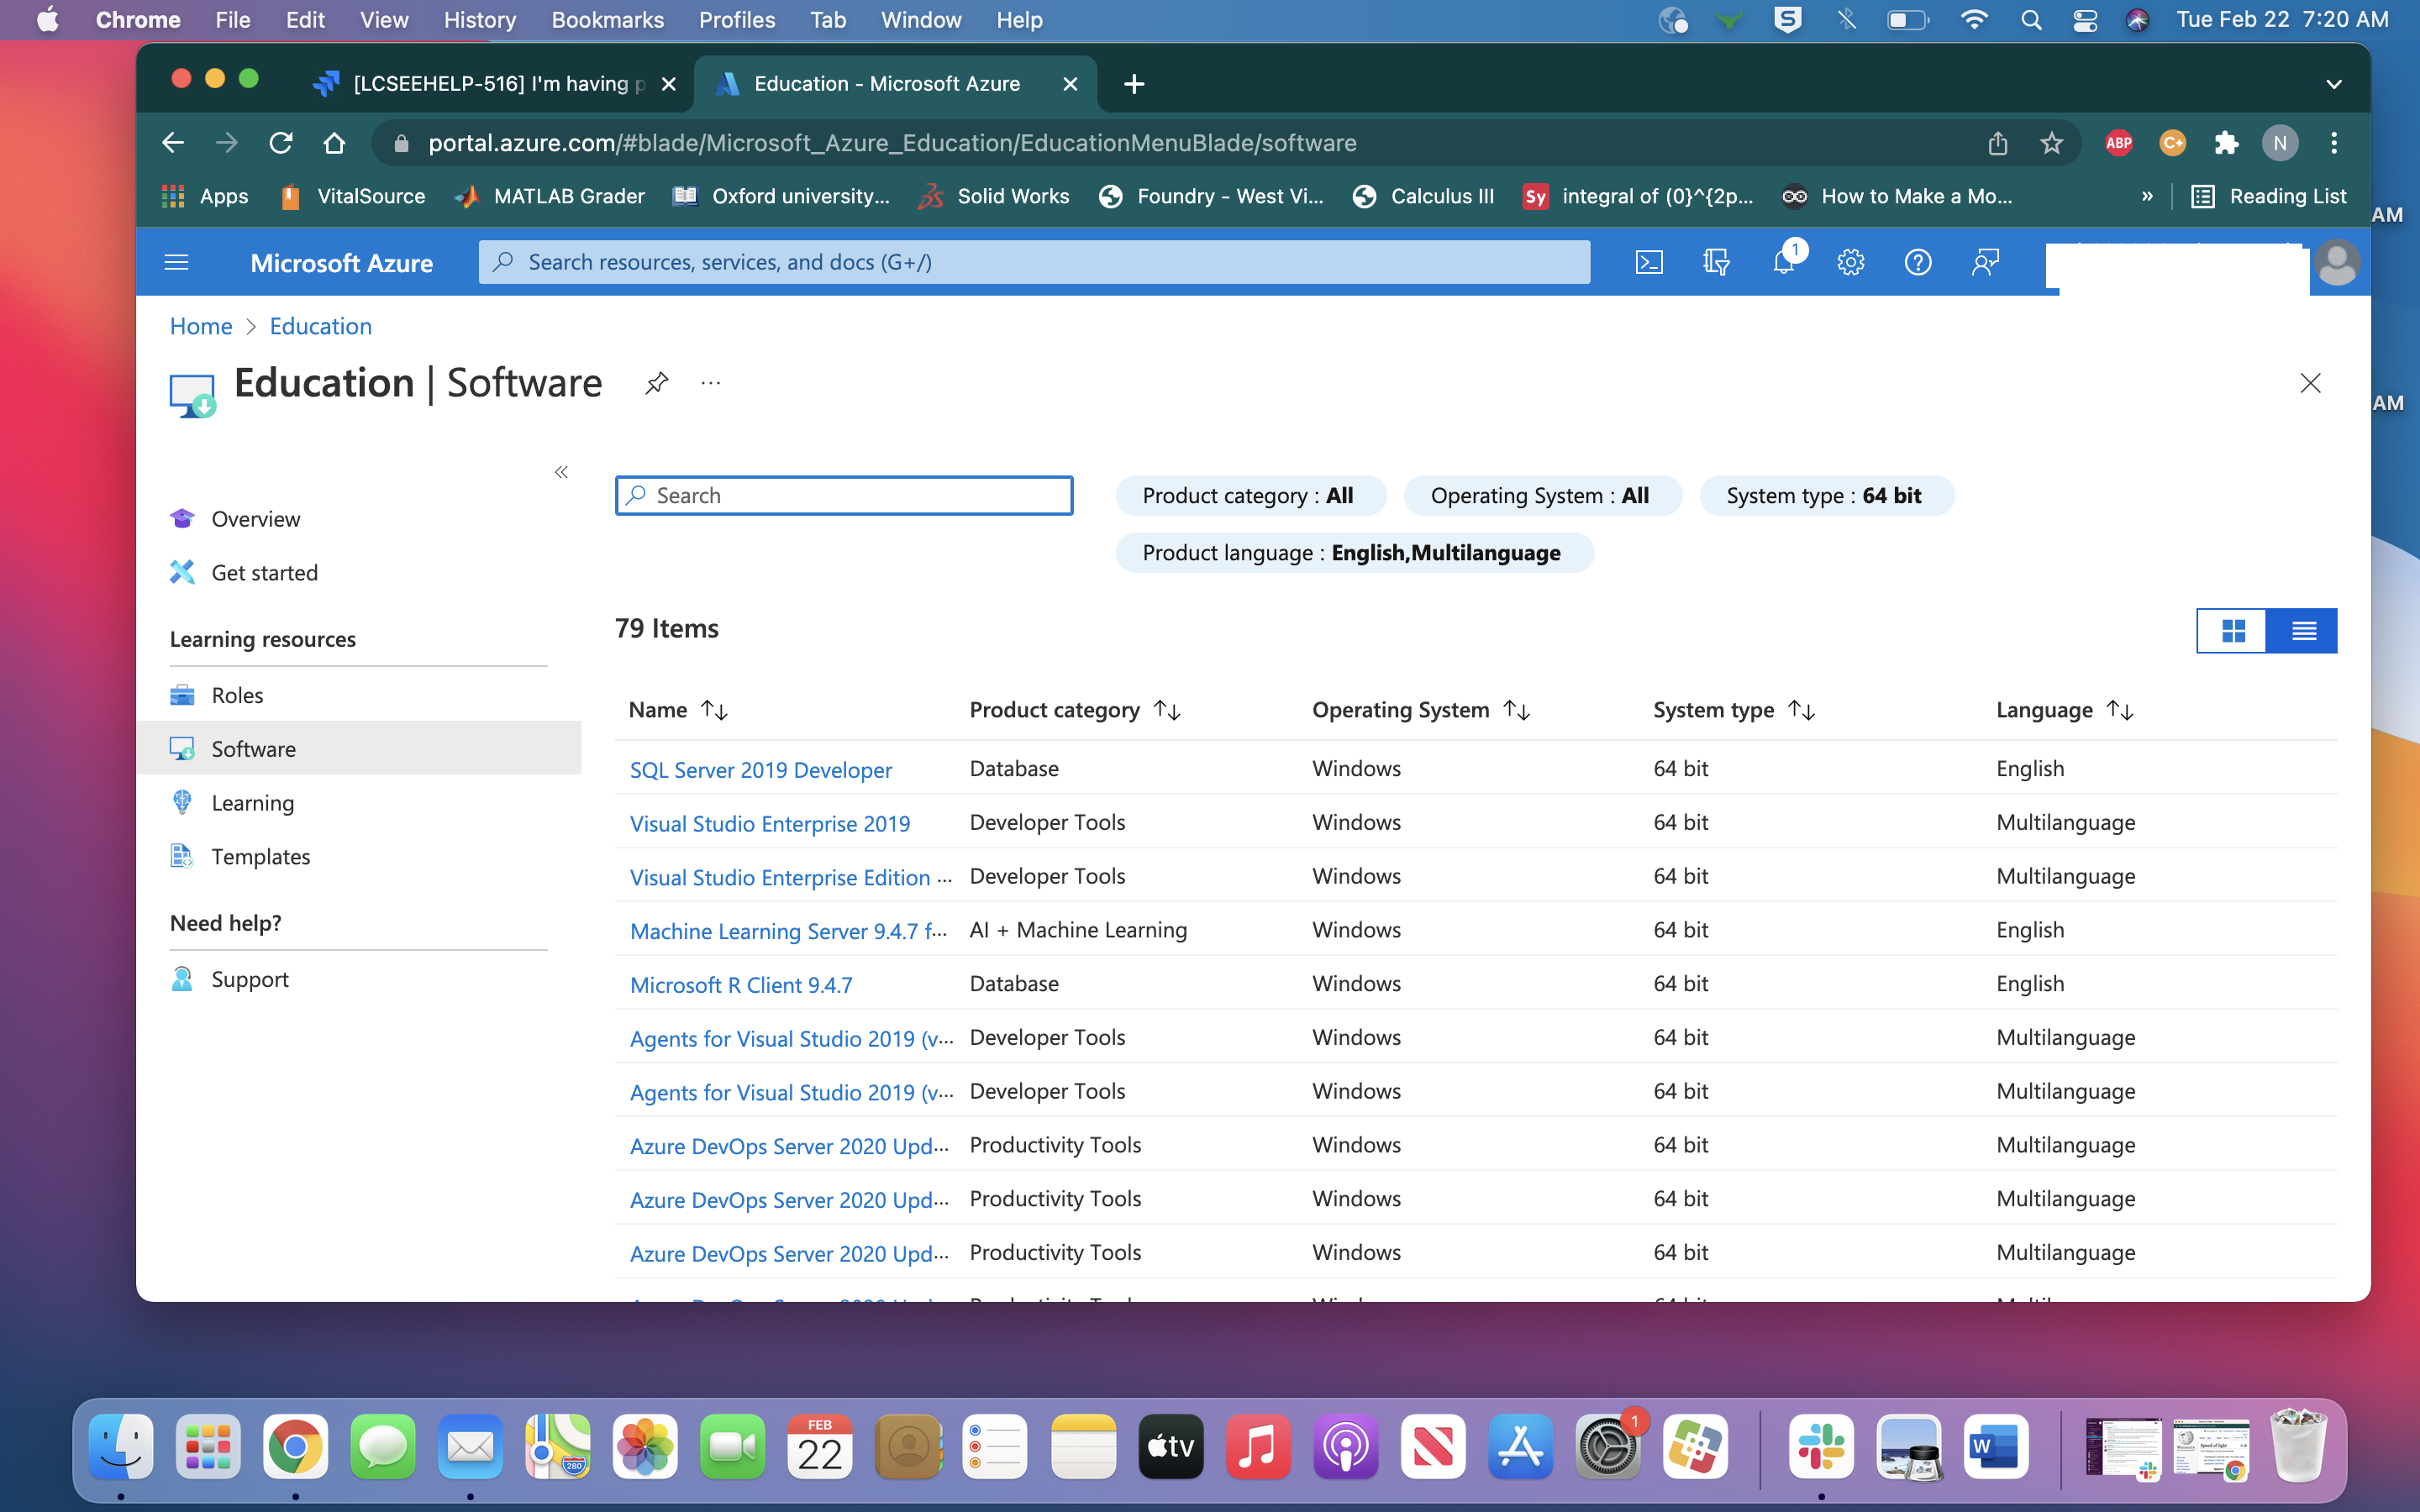
Task: Collapse the Education side menu
Action: 561,472
